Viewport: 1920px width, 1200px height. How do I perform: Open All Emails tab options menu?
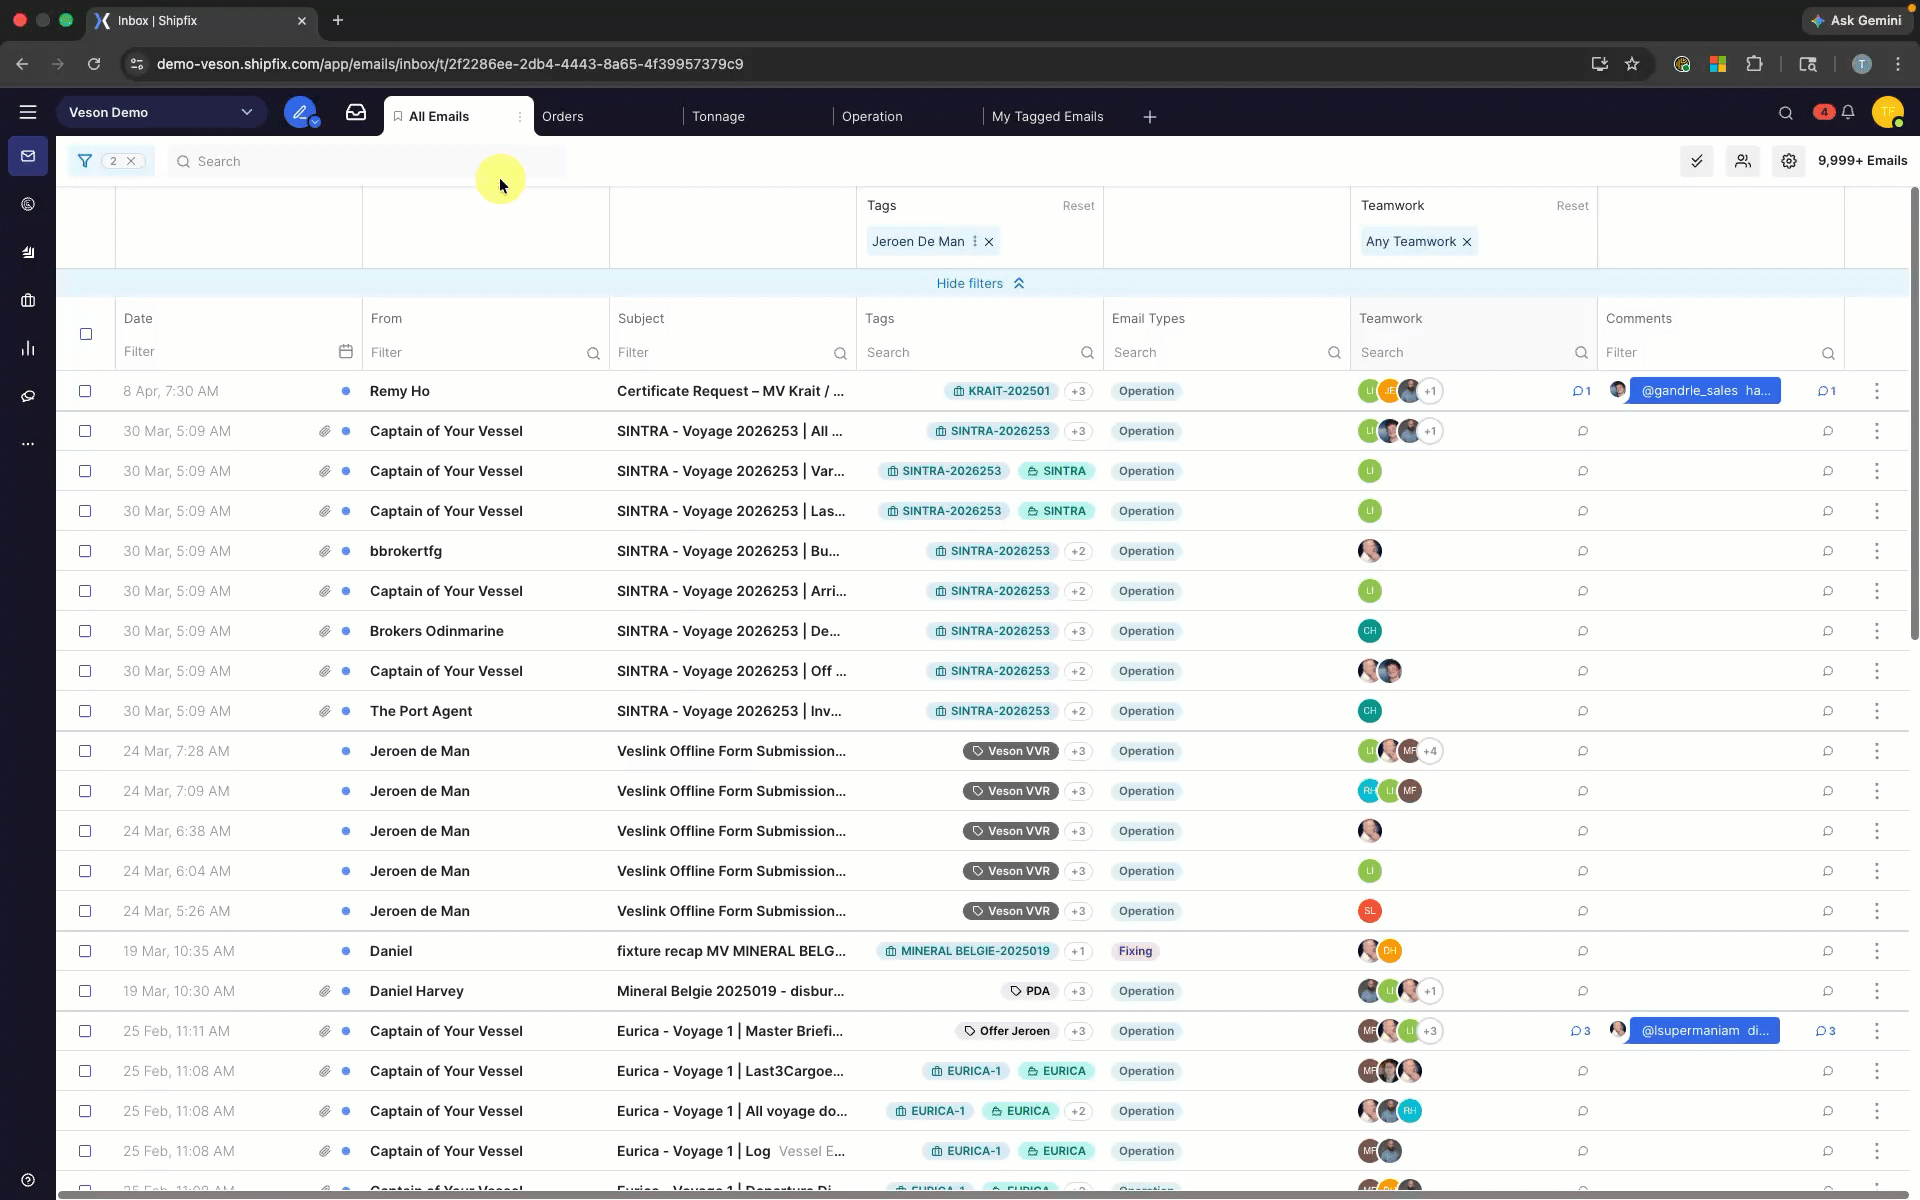pos(520,117)
